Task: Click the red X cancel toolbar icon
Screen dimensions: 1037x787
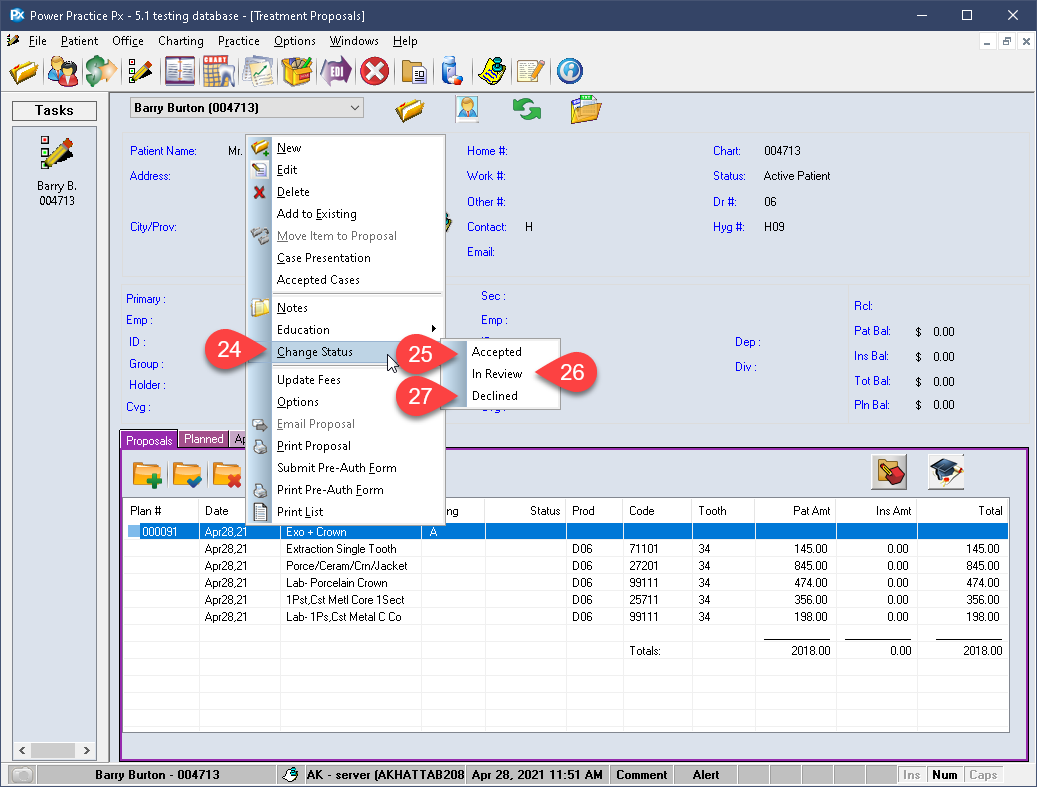Action: coord(374,71)
